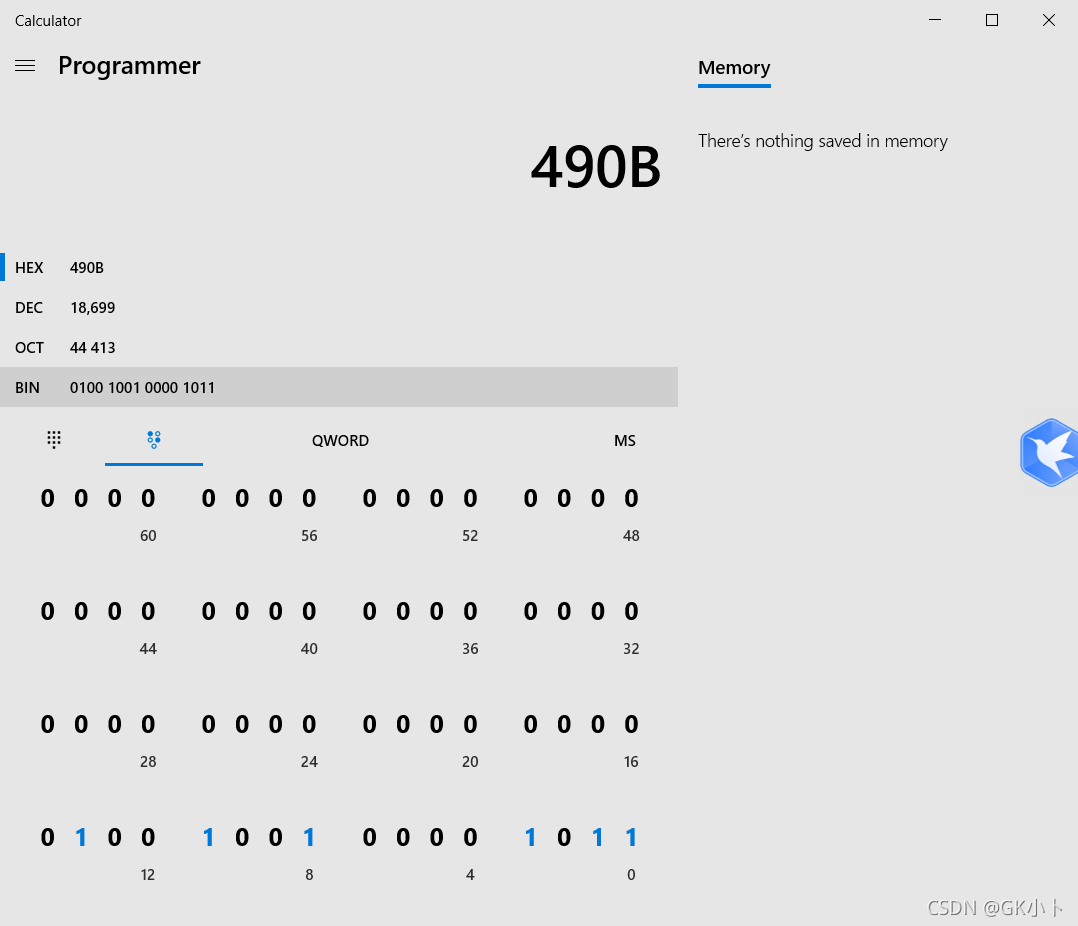
Task: Toggle bit 36 in the bit grid
Action: pyautogui.click(x=470, y=611)
